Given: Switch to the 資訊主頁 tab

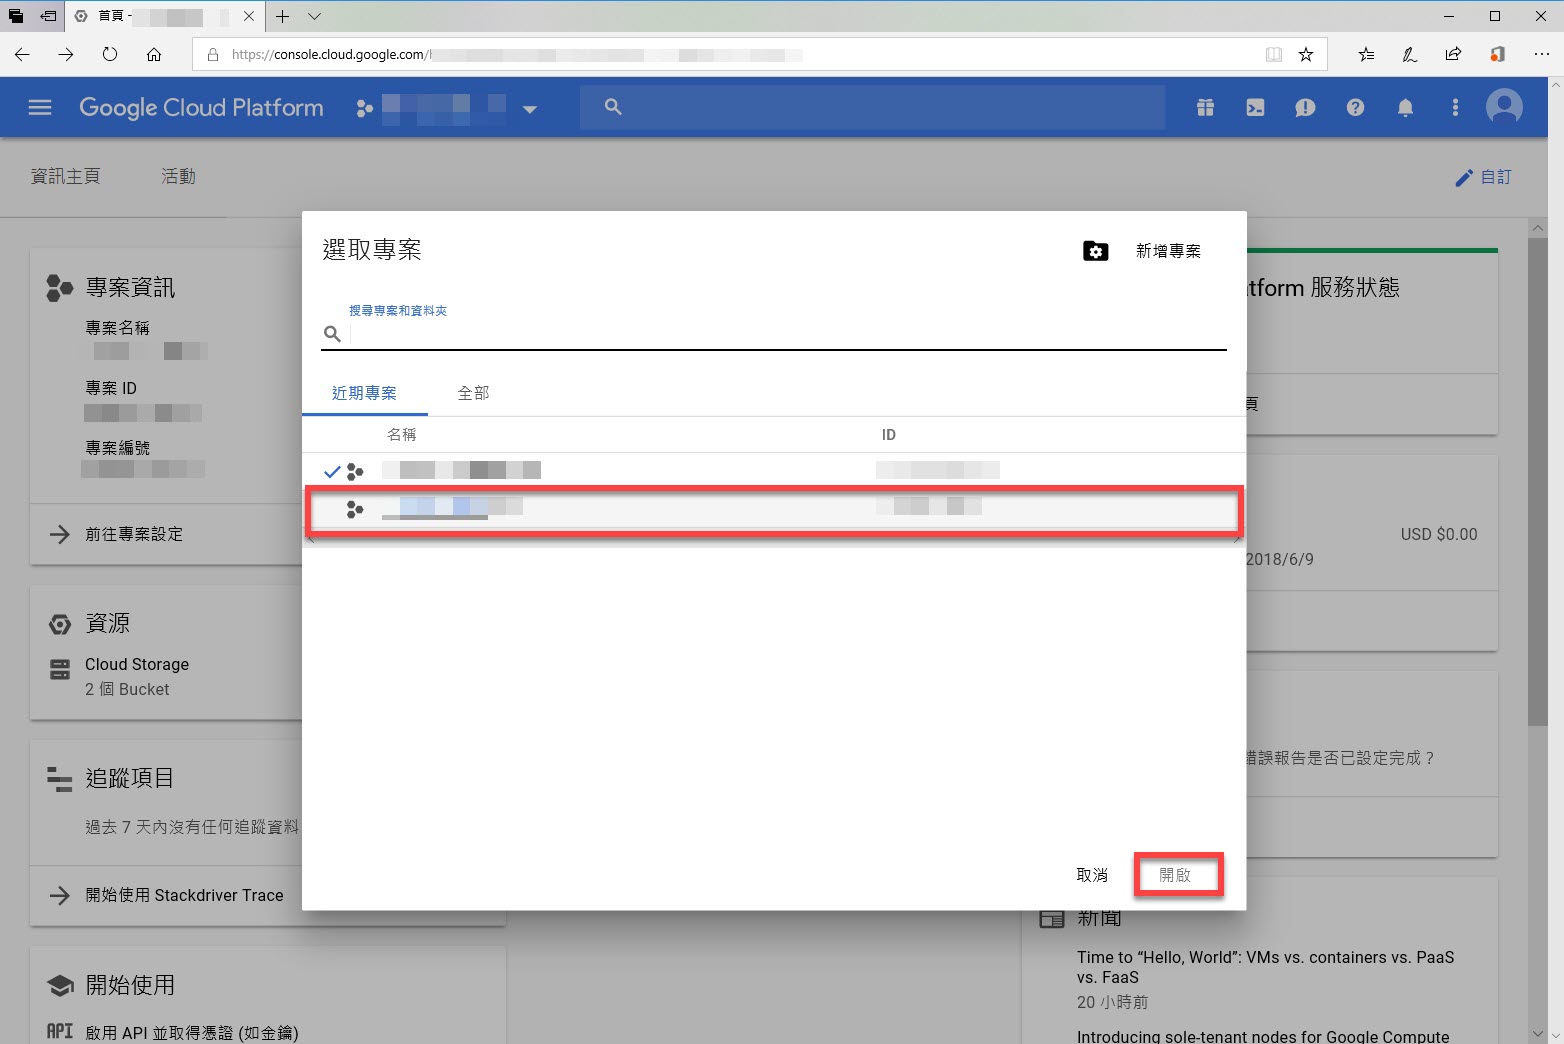Looking at the screenshot, I should 65,176.
